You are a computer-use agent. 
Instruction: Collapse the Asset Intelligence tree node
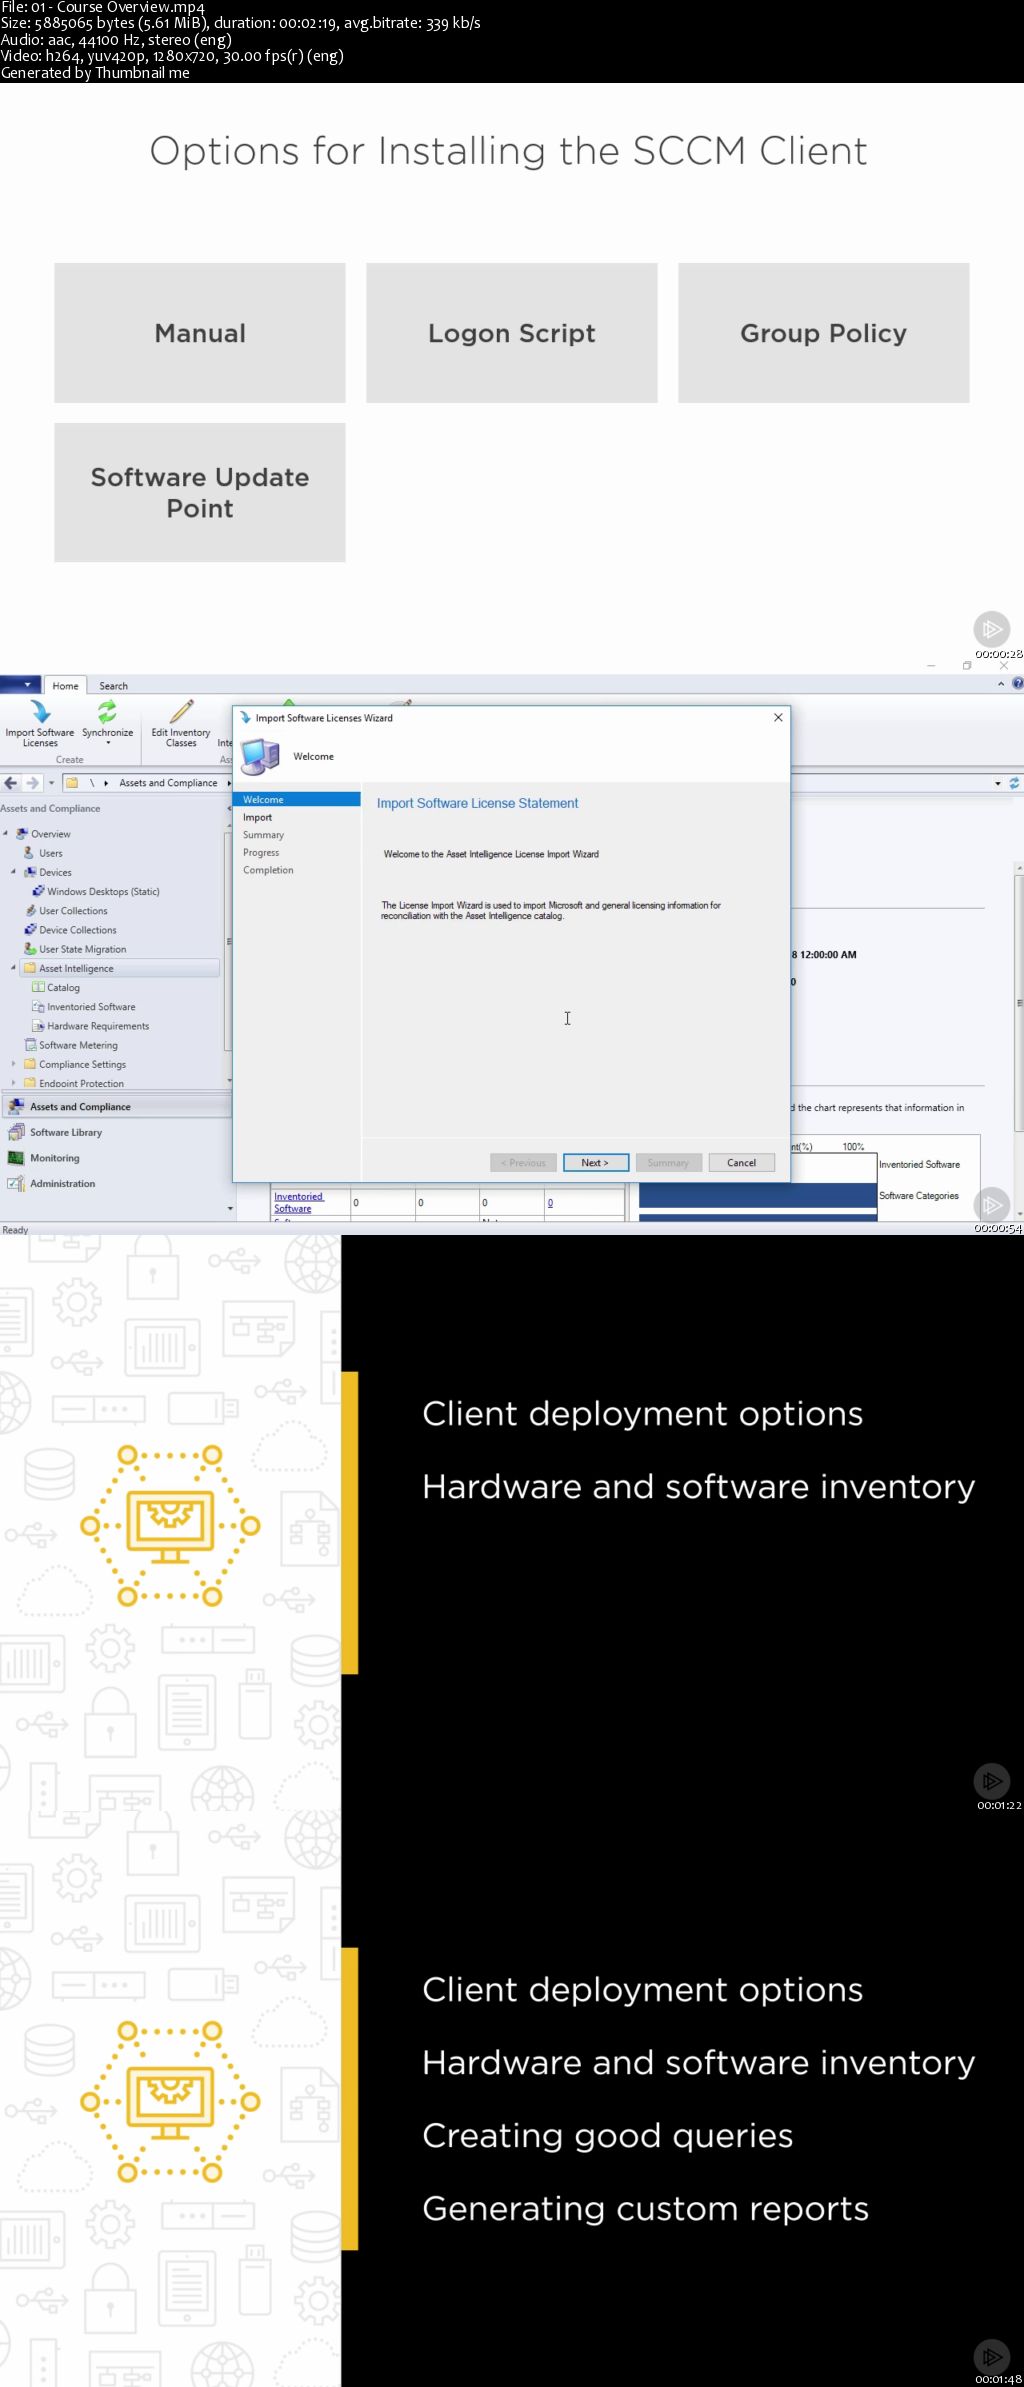click(13, 968)
